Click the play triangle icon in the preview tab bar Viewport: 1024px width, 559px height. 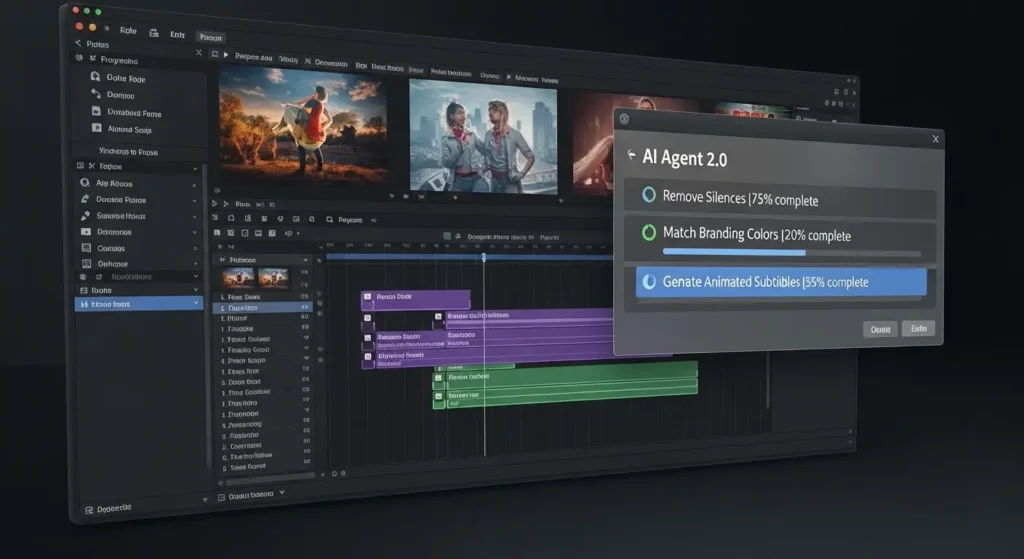click(227, 56)
